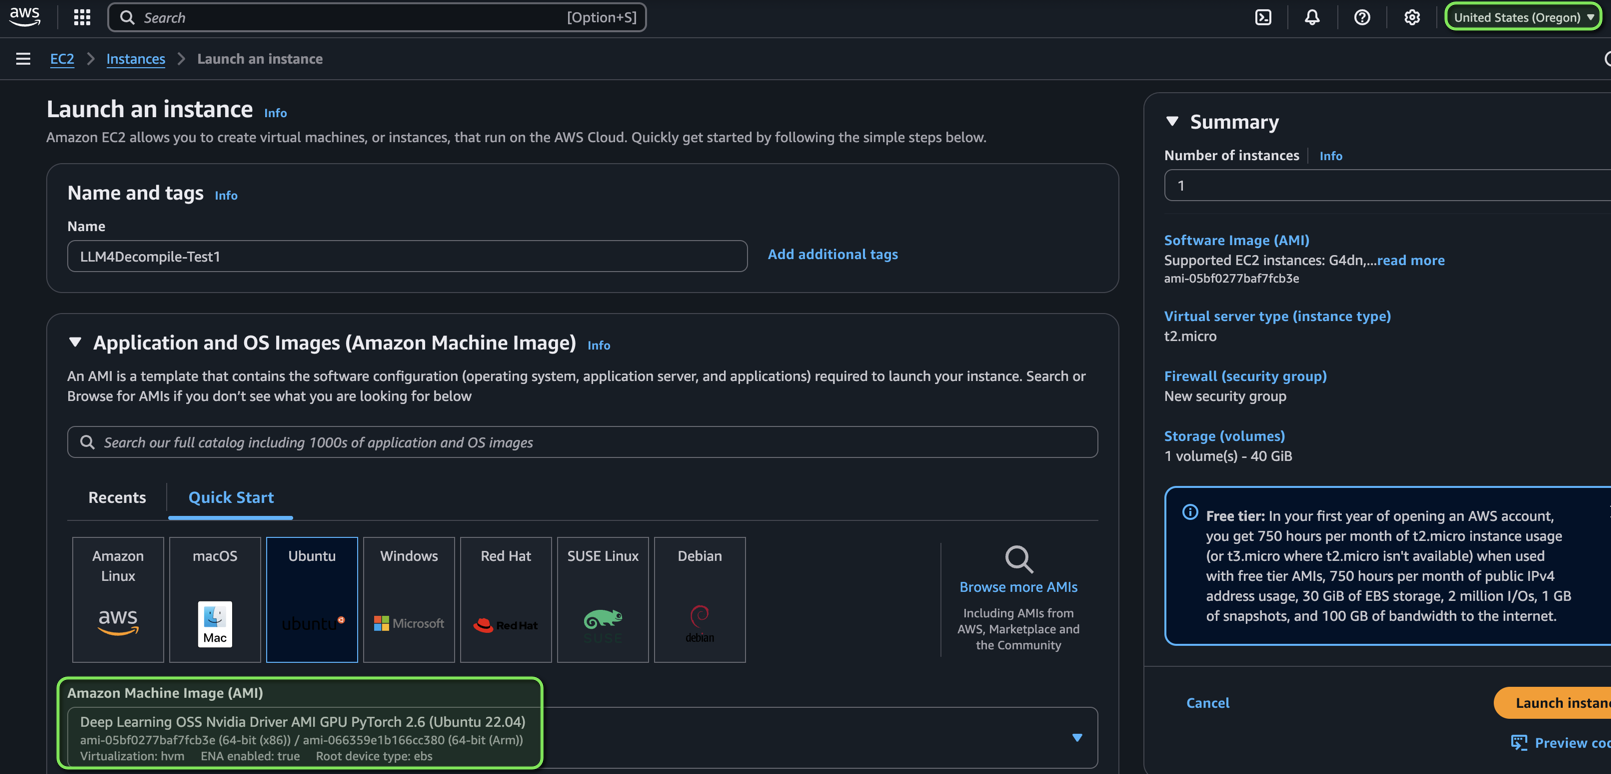This screenshot has width=1611, height=774.
Task: Open the settings gear icon
Action: click(x=1412, y=17)
